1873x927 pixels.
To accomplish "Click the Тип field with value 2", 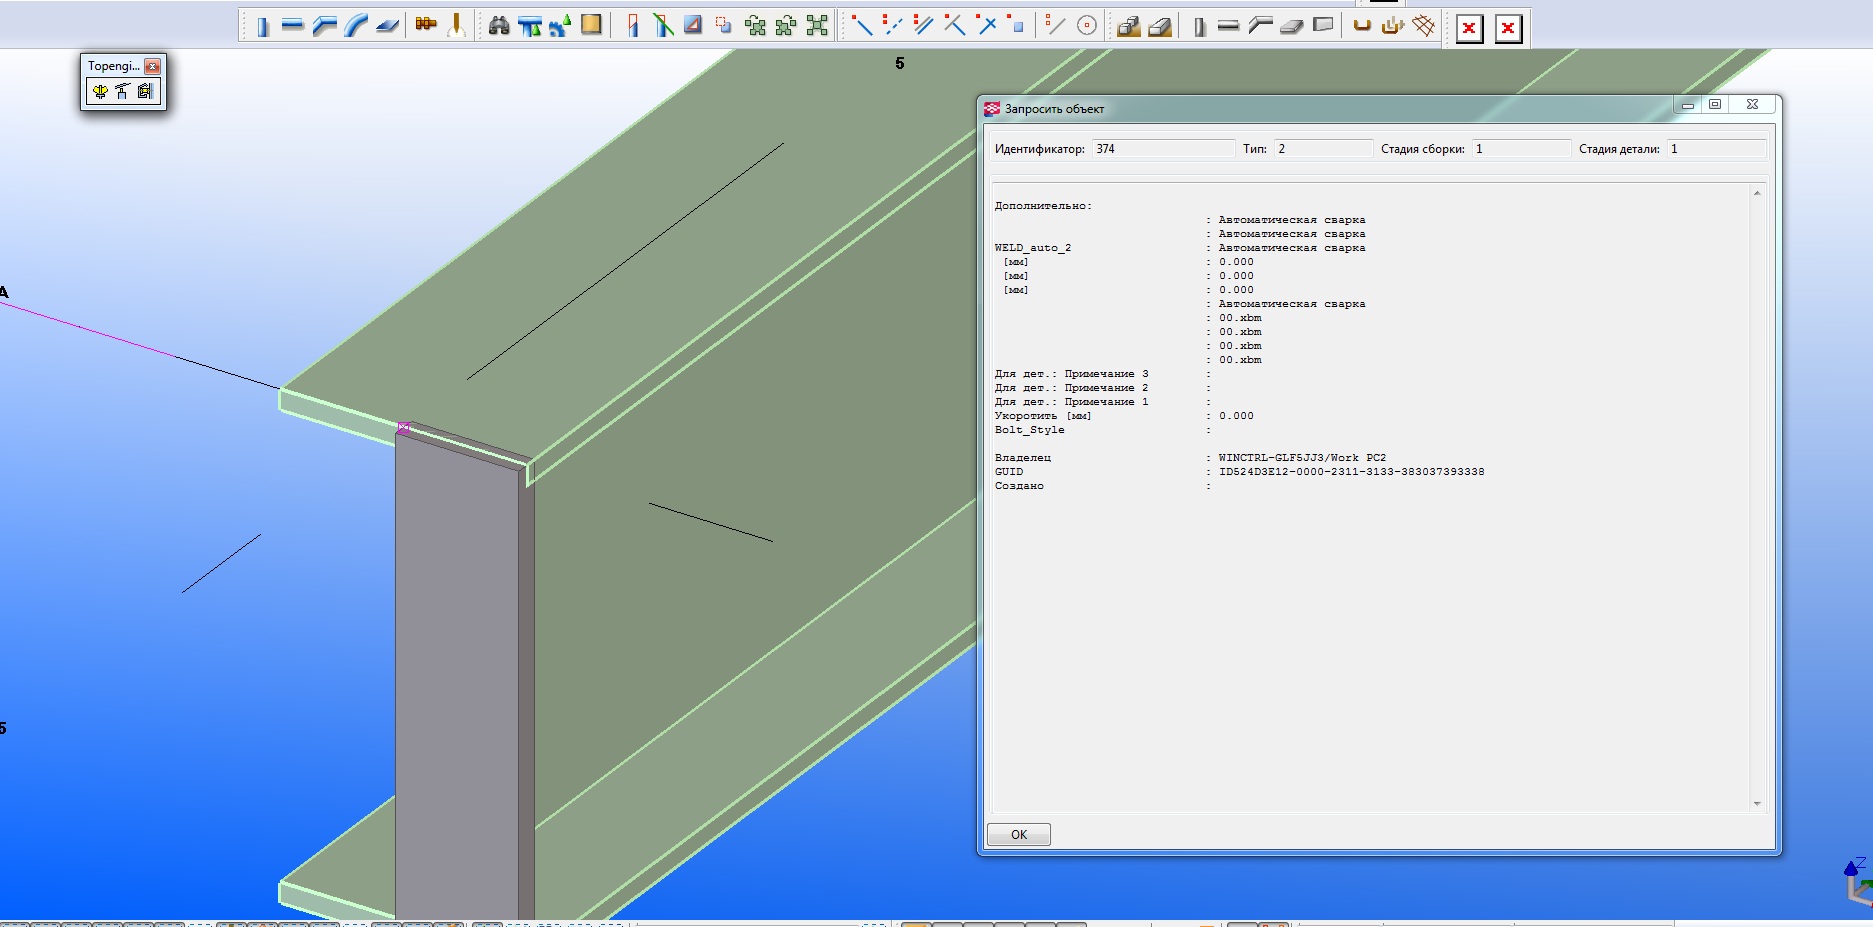I will 1322,149.
